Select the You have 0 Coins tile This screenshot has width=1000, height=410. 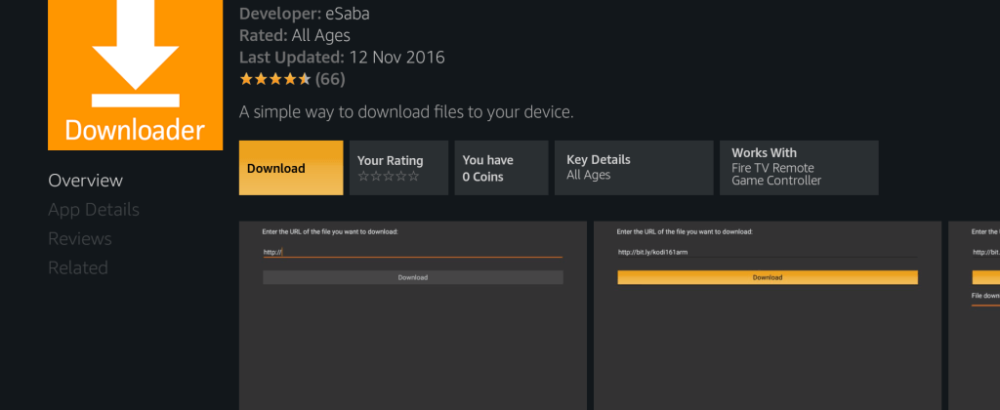pyautogui.click(x=501, y=168)
